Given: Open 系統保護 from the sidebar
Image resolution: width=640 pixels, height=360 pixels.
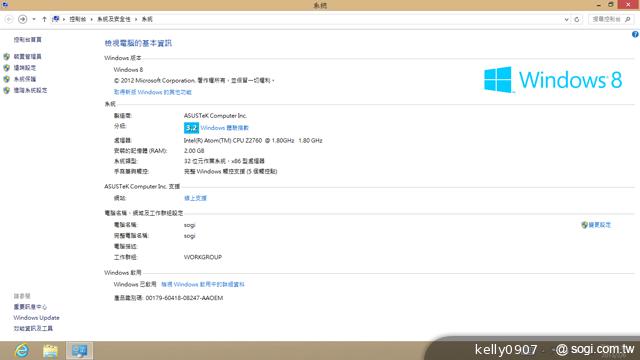Looking at the screenshot, I should point(25,79).
